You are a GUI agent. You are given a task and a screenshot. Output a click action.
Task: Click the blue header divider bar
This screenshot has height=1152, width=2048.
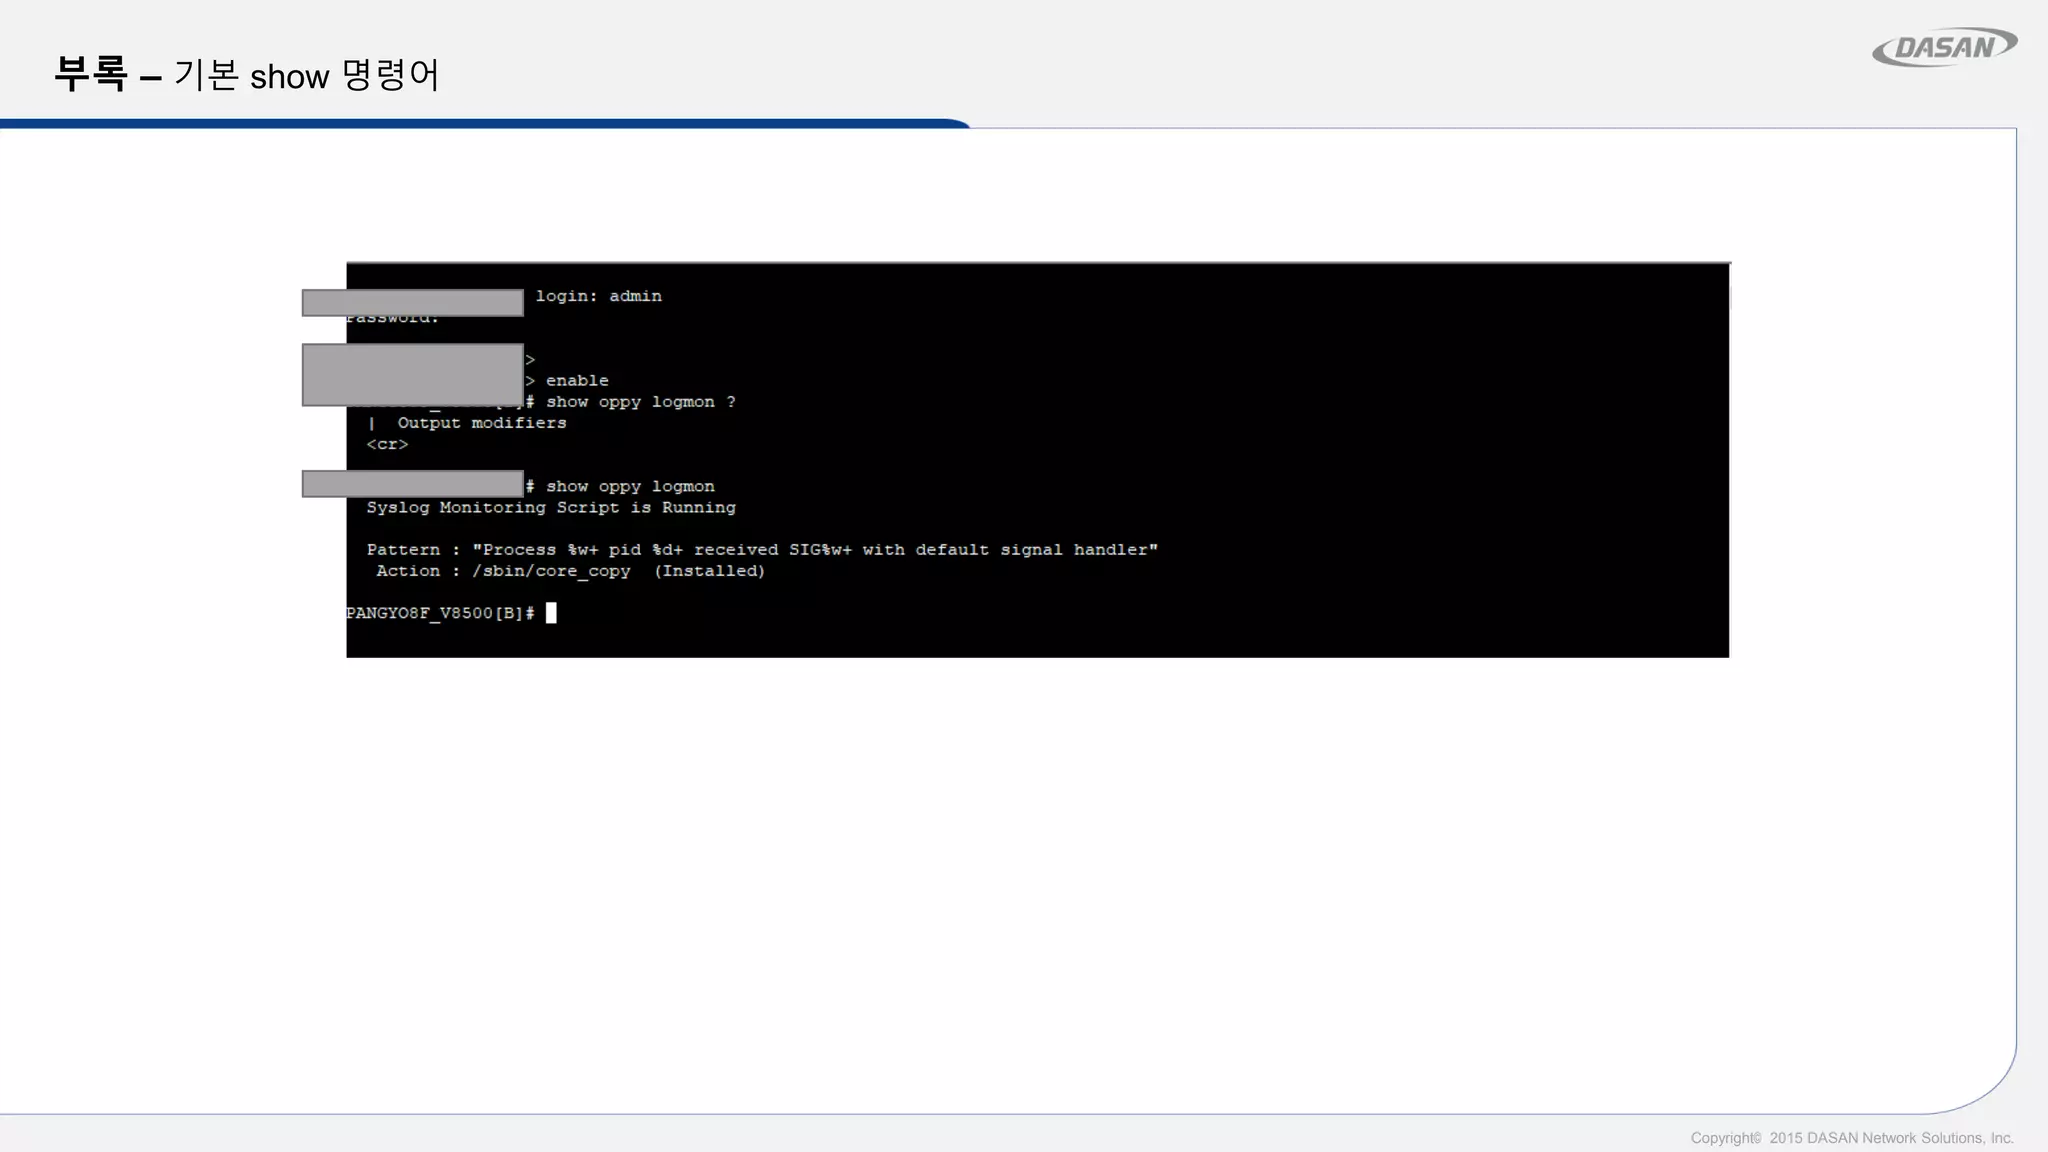(x=480, y=124)
